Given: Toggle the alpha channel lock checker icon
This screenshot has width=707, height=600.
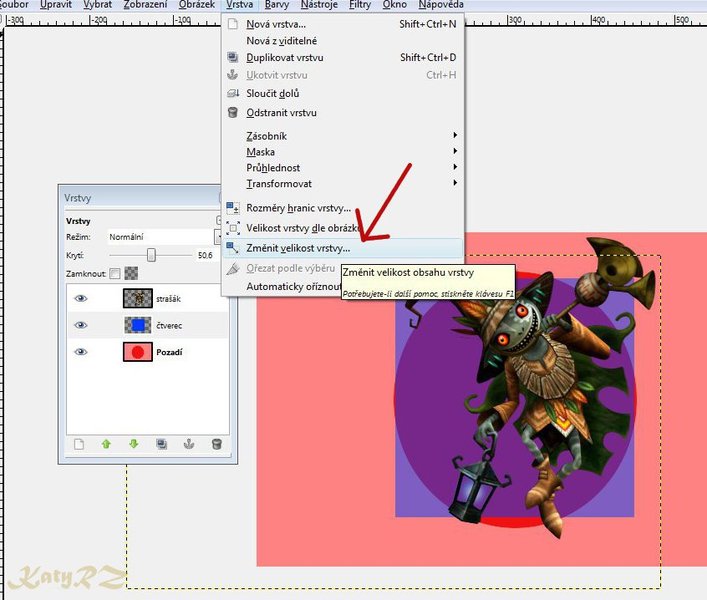Looking at the screenshot, I should (131, 273).
